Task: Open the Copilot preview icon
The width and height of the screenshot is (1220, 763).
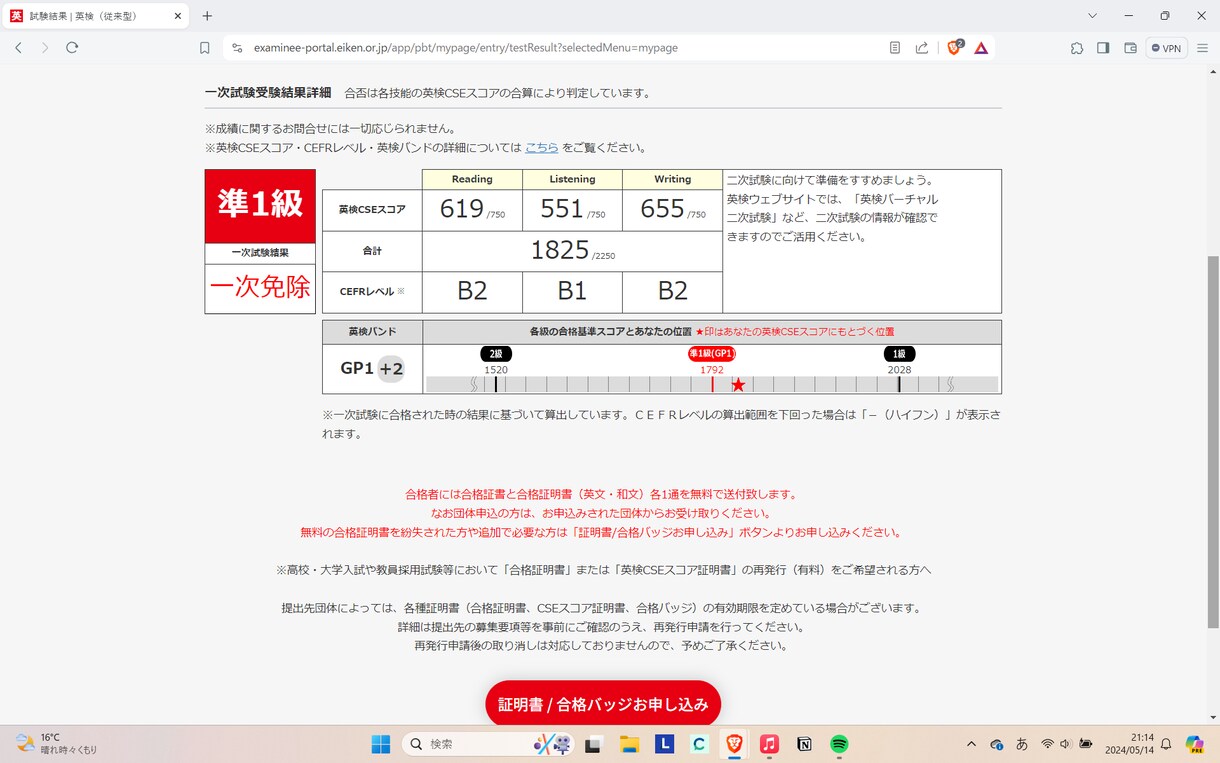Action: click(1195, 744)
